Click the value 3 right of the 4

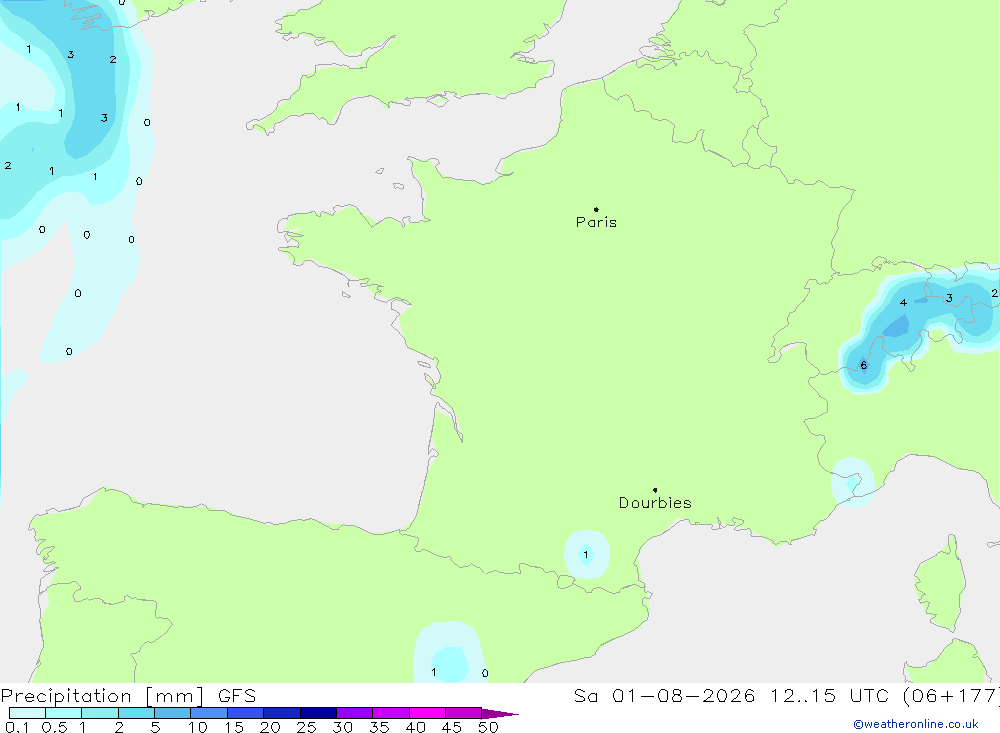(x=949, y=298)
